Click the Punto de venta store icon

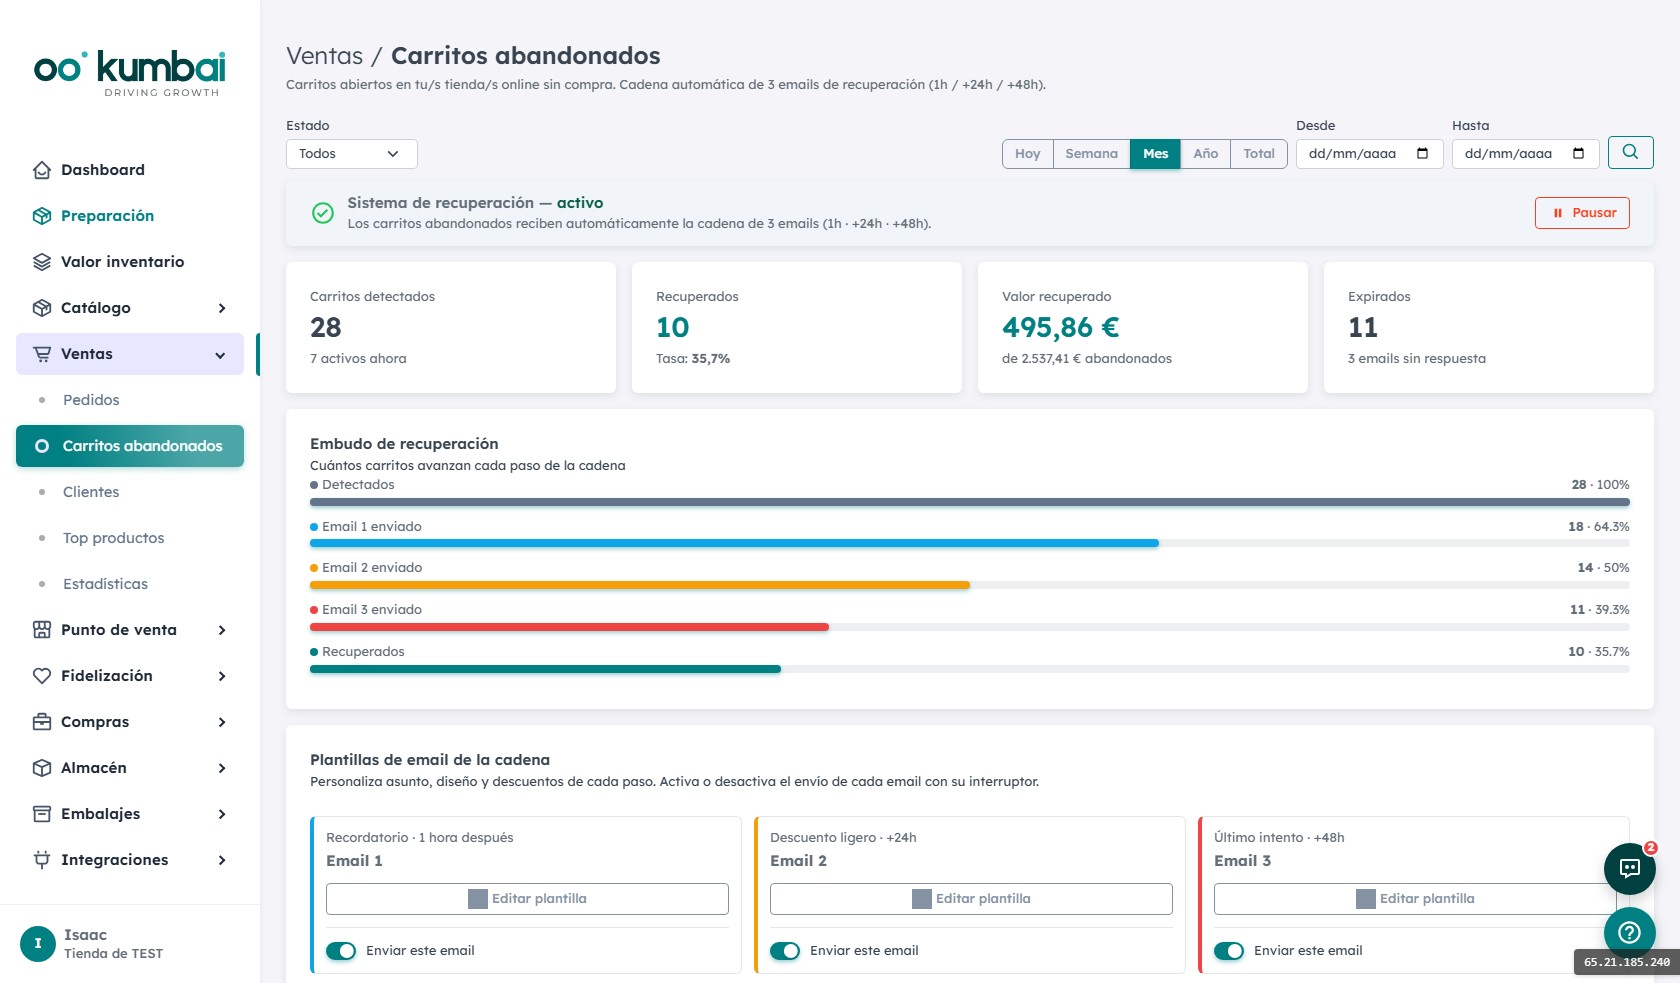click(x=42, y=630)
